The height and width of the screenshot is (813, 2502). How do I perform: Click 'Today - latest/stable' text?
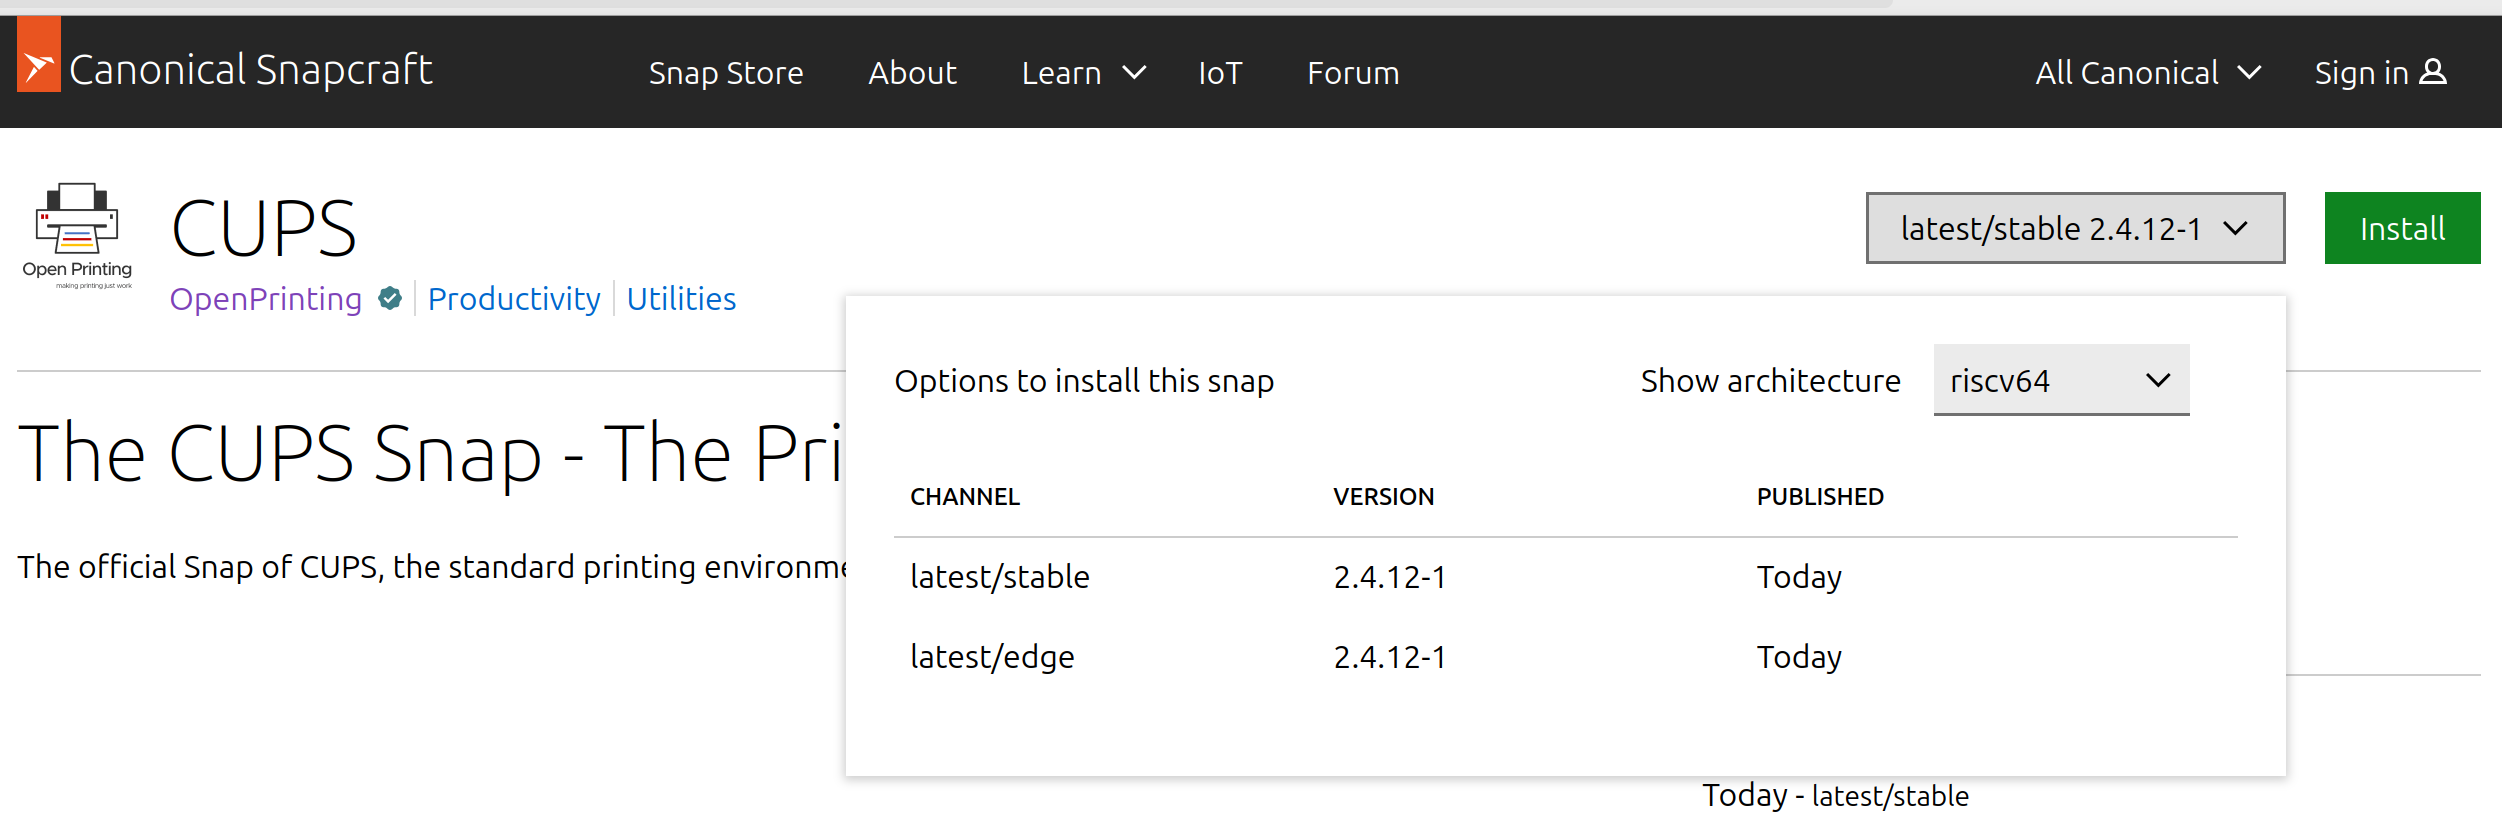click(1836, 795)
